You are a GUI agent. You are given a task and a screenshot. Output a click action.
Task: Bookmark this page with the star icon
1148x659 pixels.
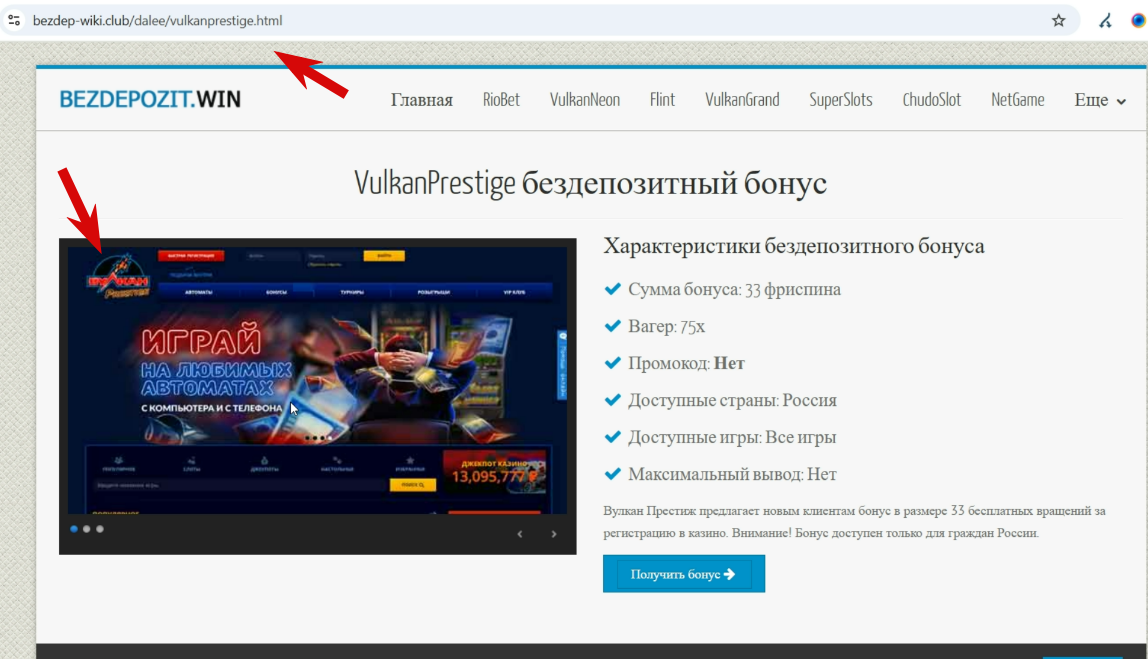[x=1059, y=21]
